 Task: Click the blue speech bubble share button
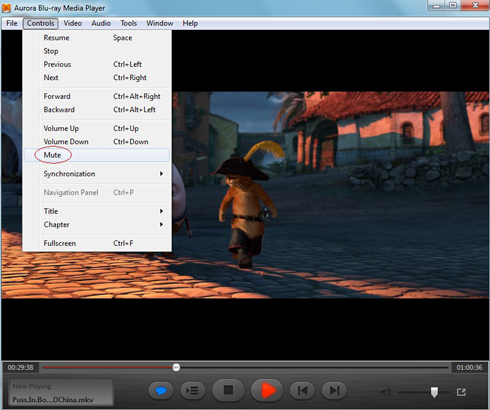tap(161, 390)
